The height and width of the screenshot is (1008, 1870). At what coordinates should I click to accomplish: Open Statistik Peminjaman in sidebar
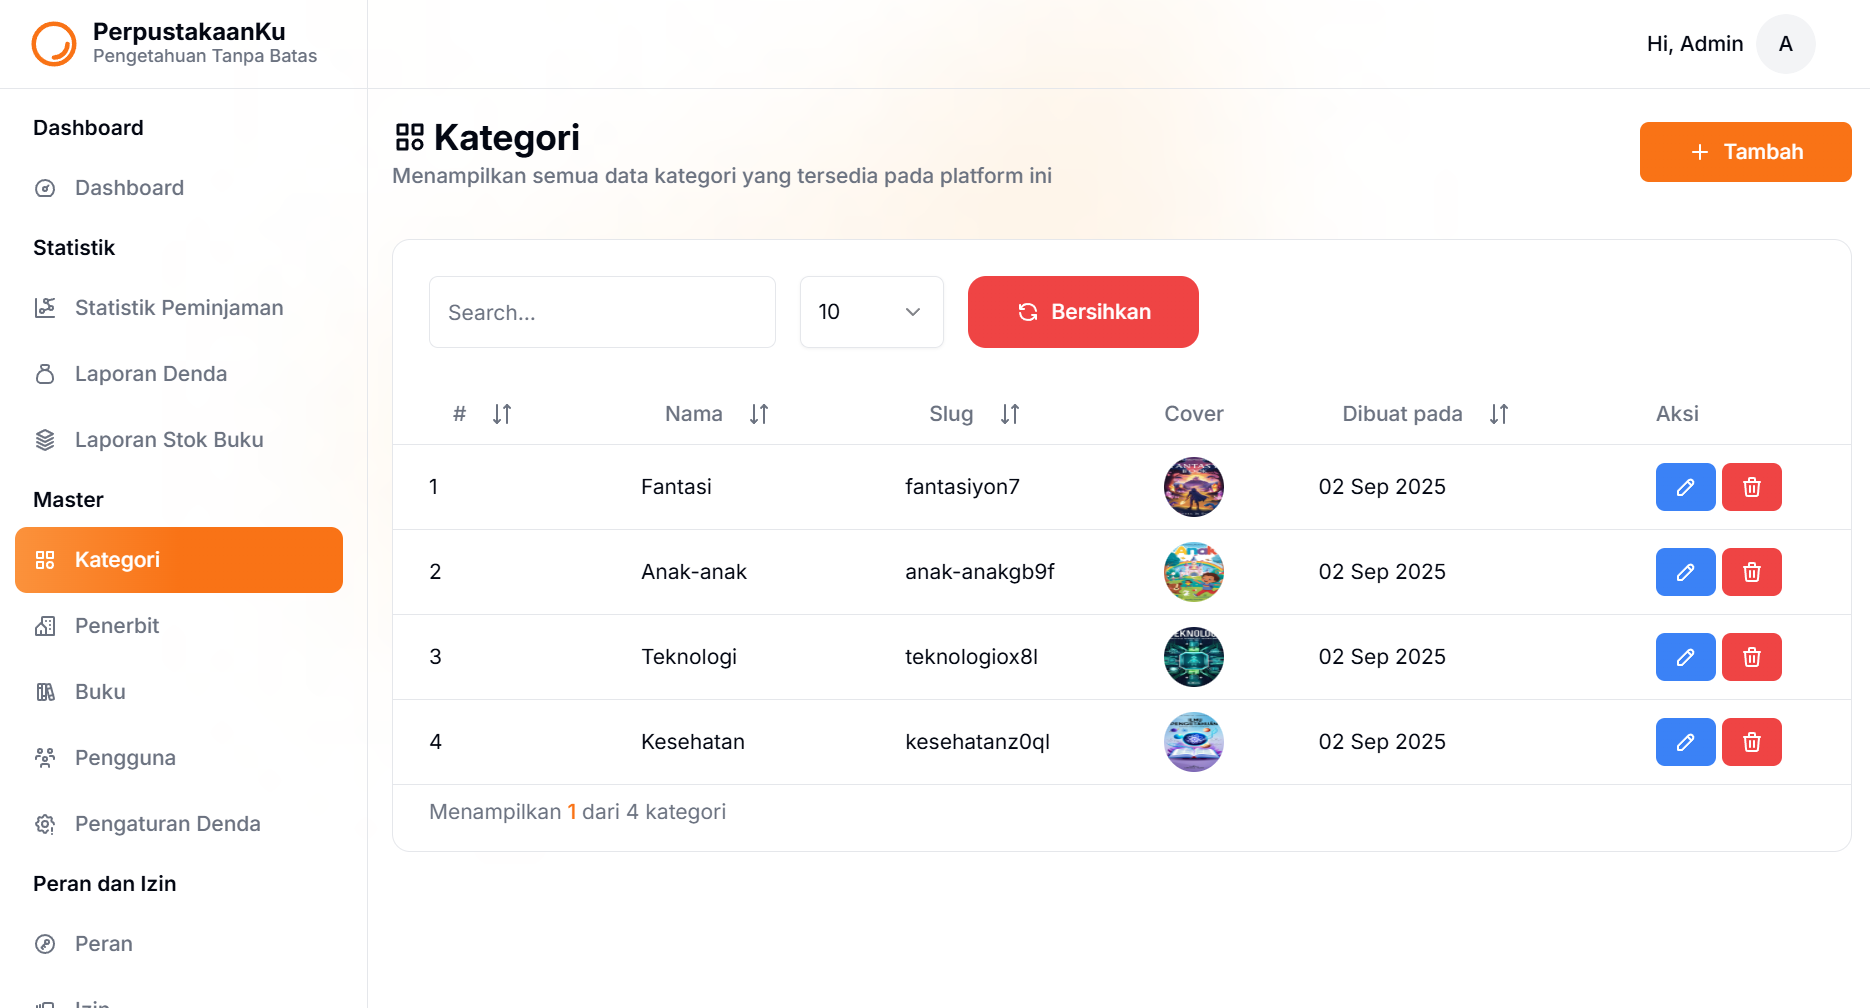[x=179, y=308]
